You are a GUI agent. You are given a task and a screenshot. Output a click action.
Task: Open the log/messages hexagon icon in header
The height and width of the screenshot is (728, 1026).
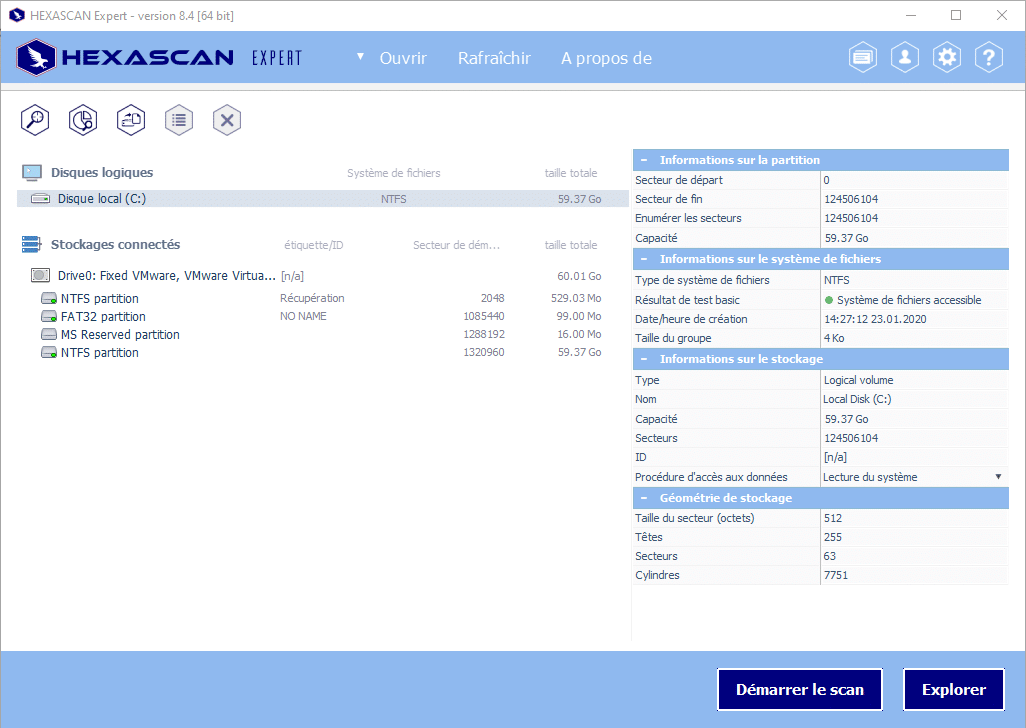863,58
